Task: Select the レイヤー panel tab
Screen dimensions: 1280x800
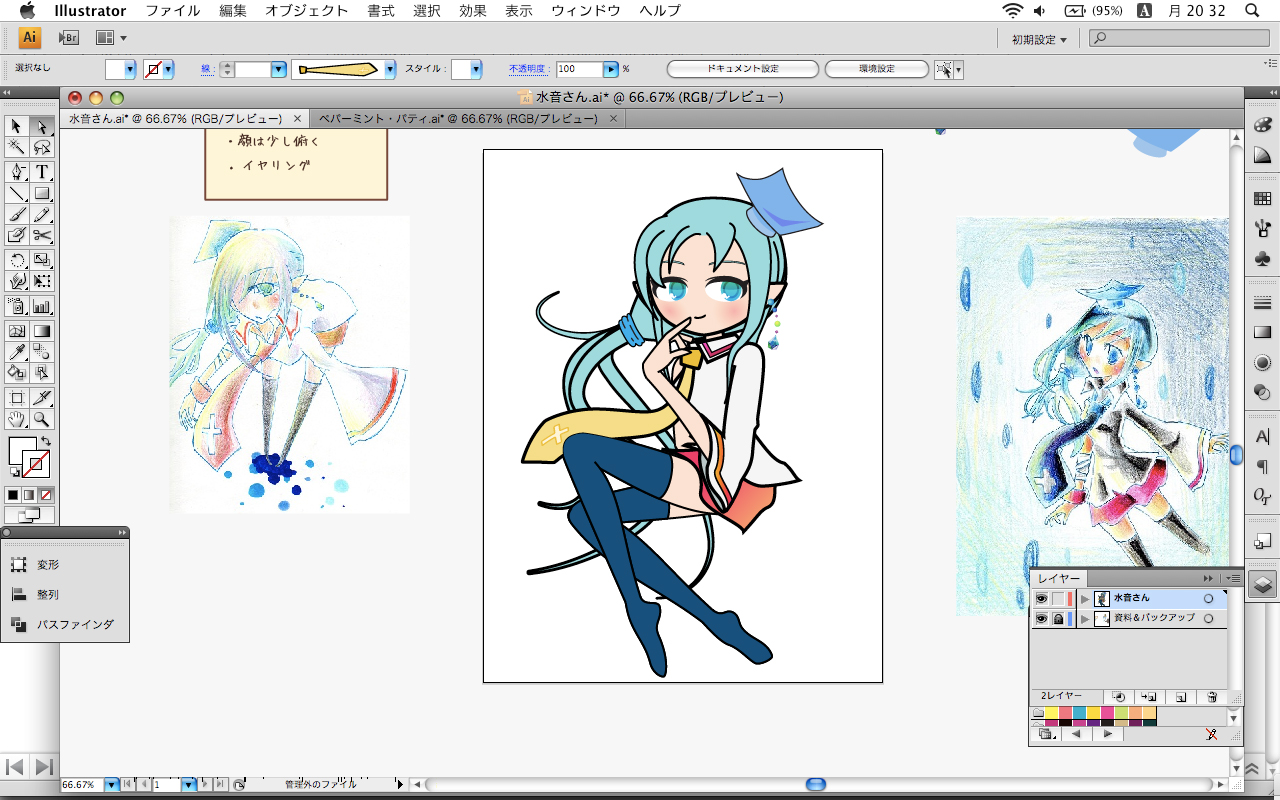Action: tap(1059, 578)
